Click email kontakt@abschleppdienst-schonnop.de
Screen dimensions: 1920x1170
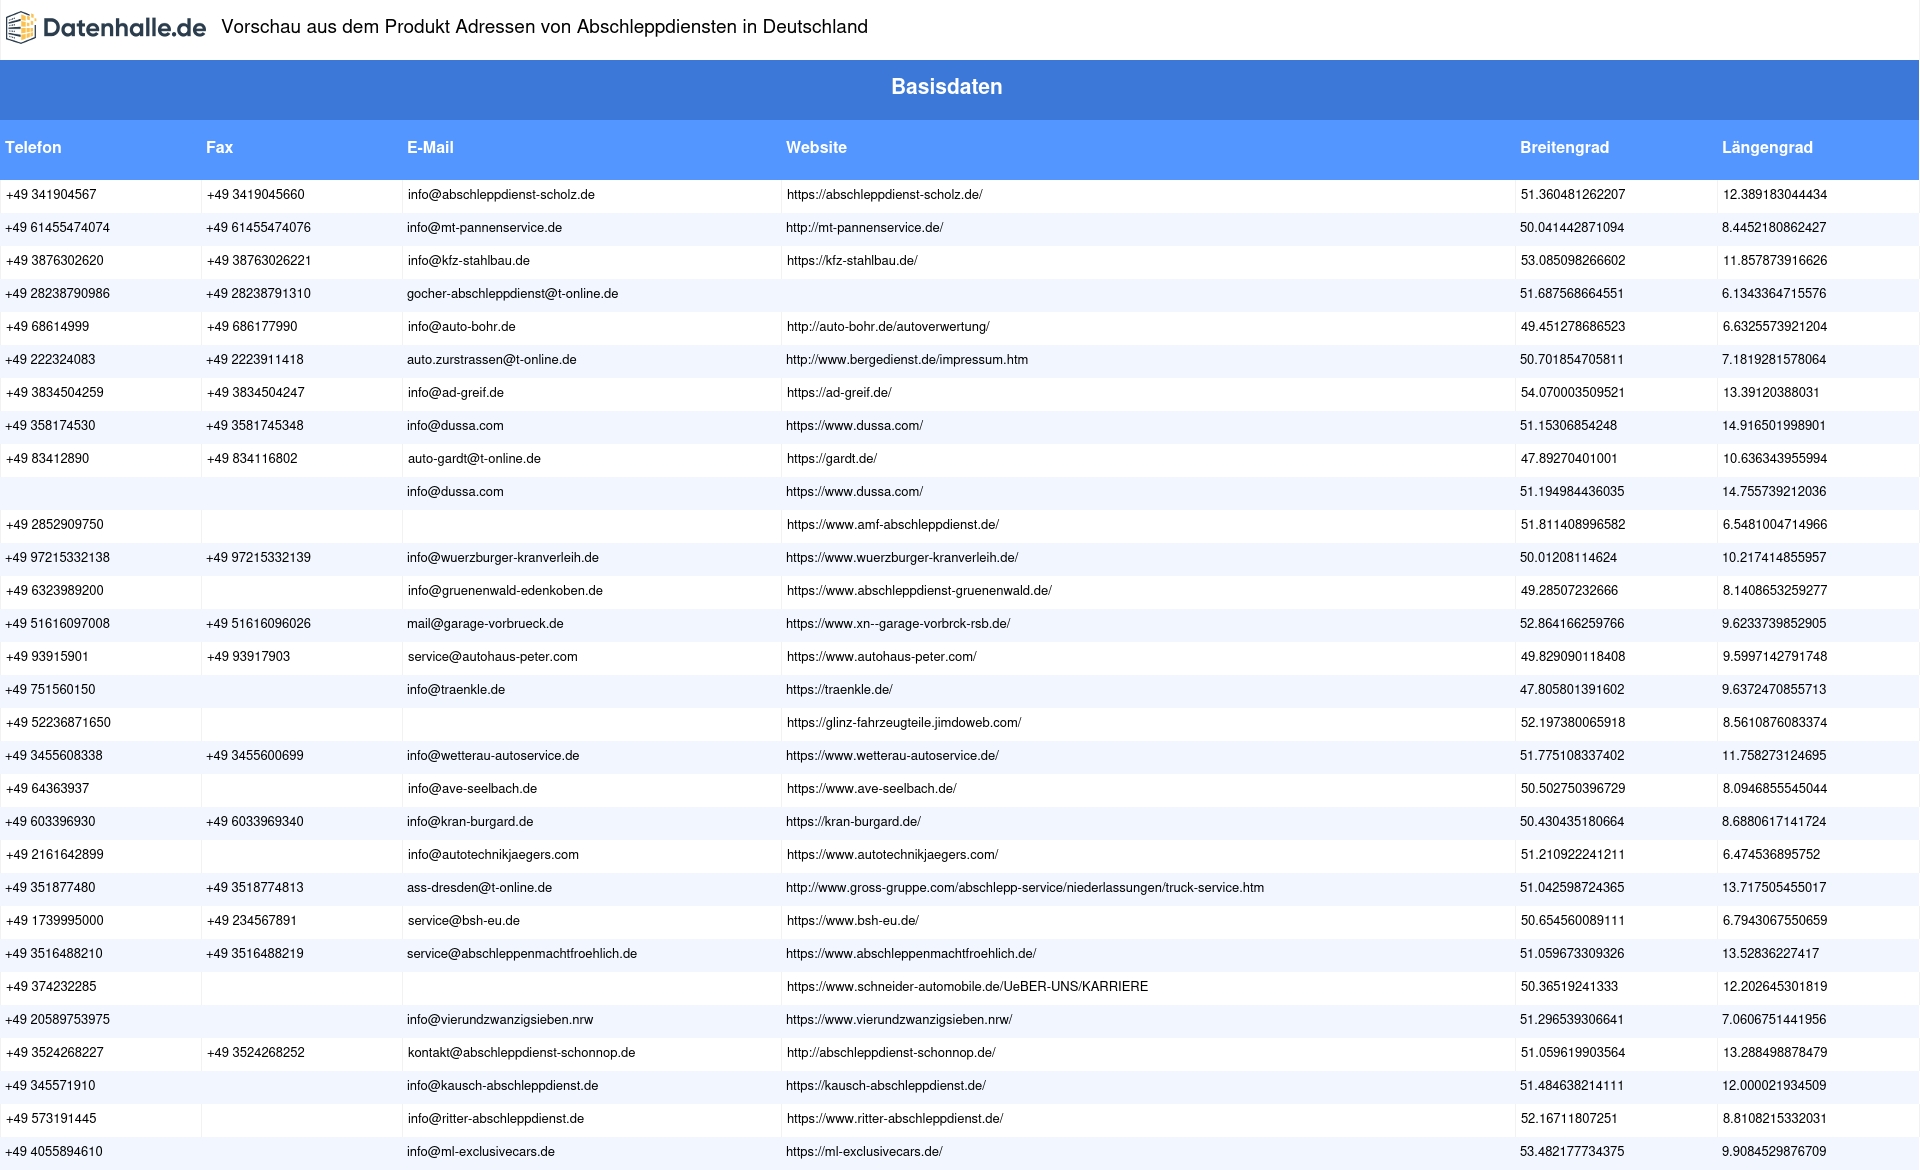522,1053
